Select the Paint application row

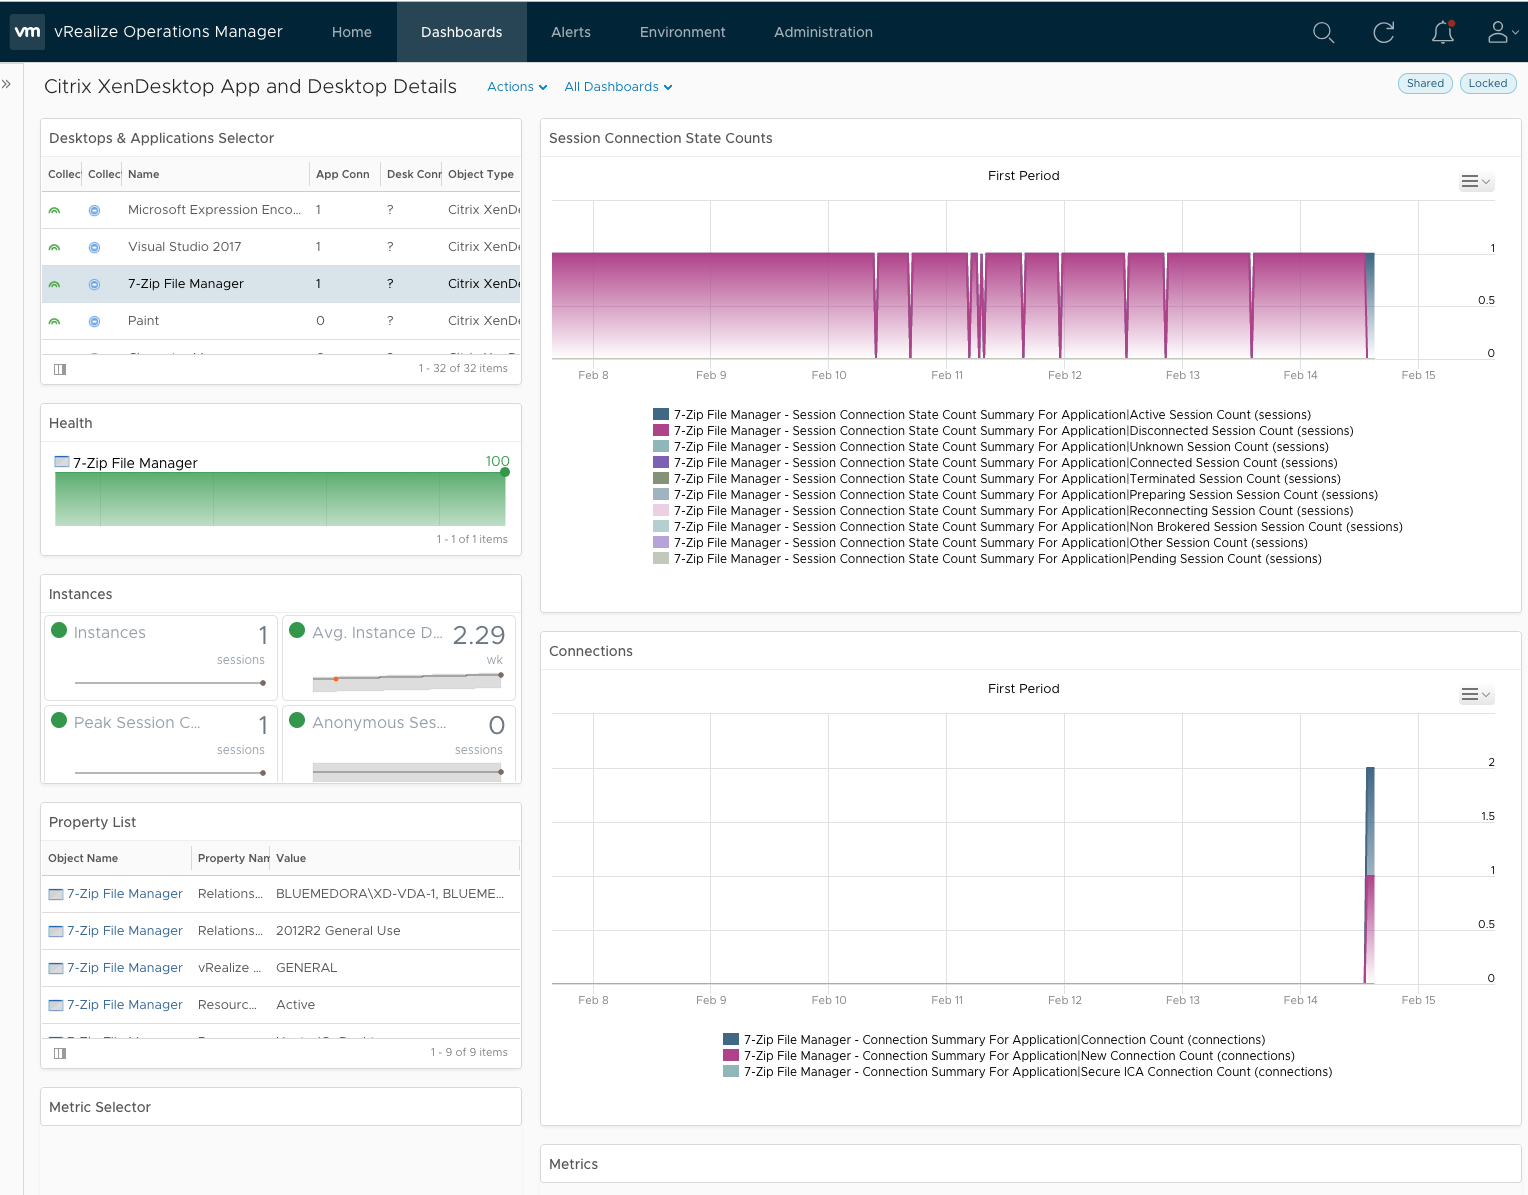(281, 321)
